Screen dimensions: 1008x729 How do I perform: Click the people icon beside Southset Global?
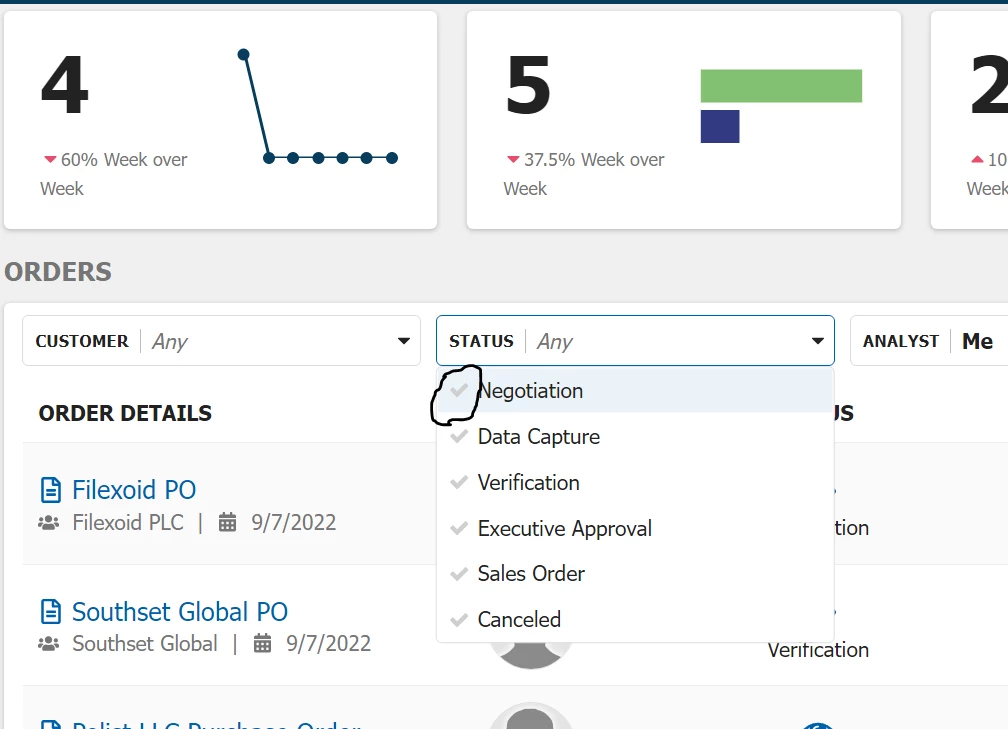click(49, 644)
